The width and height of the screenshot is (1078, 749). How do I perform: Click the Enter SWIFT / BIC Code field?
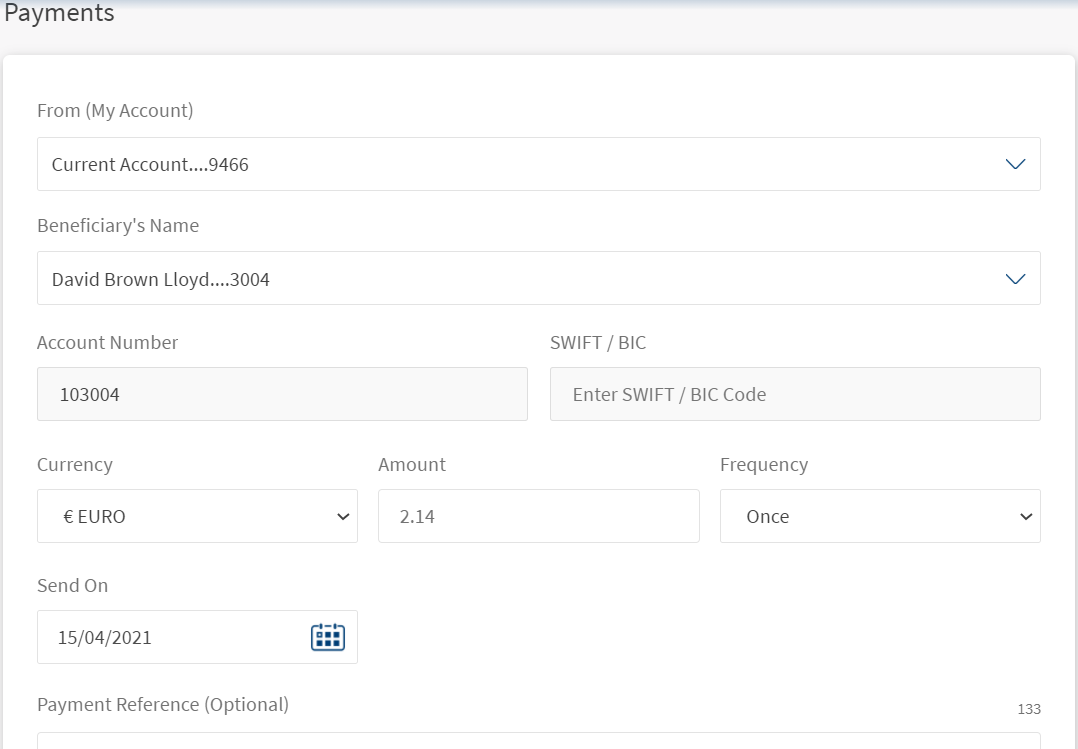point(795,394)
